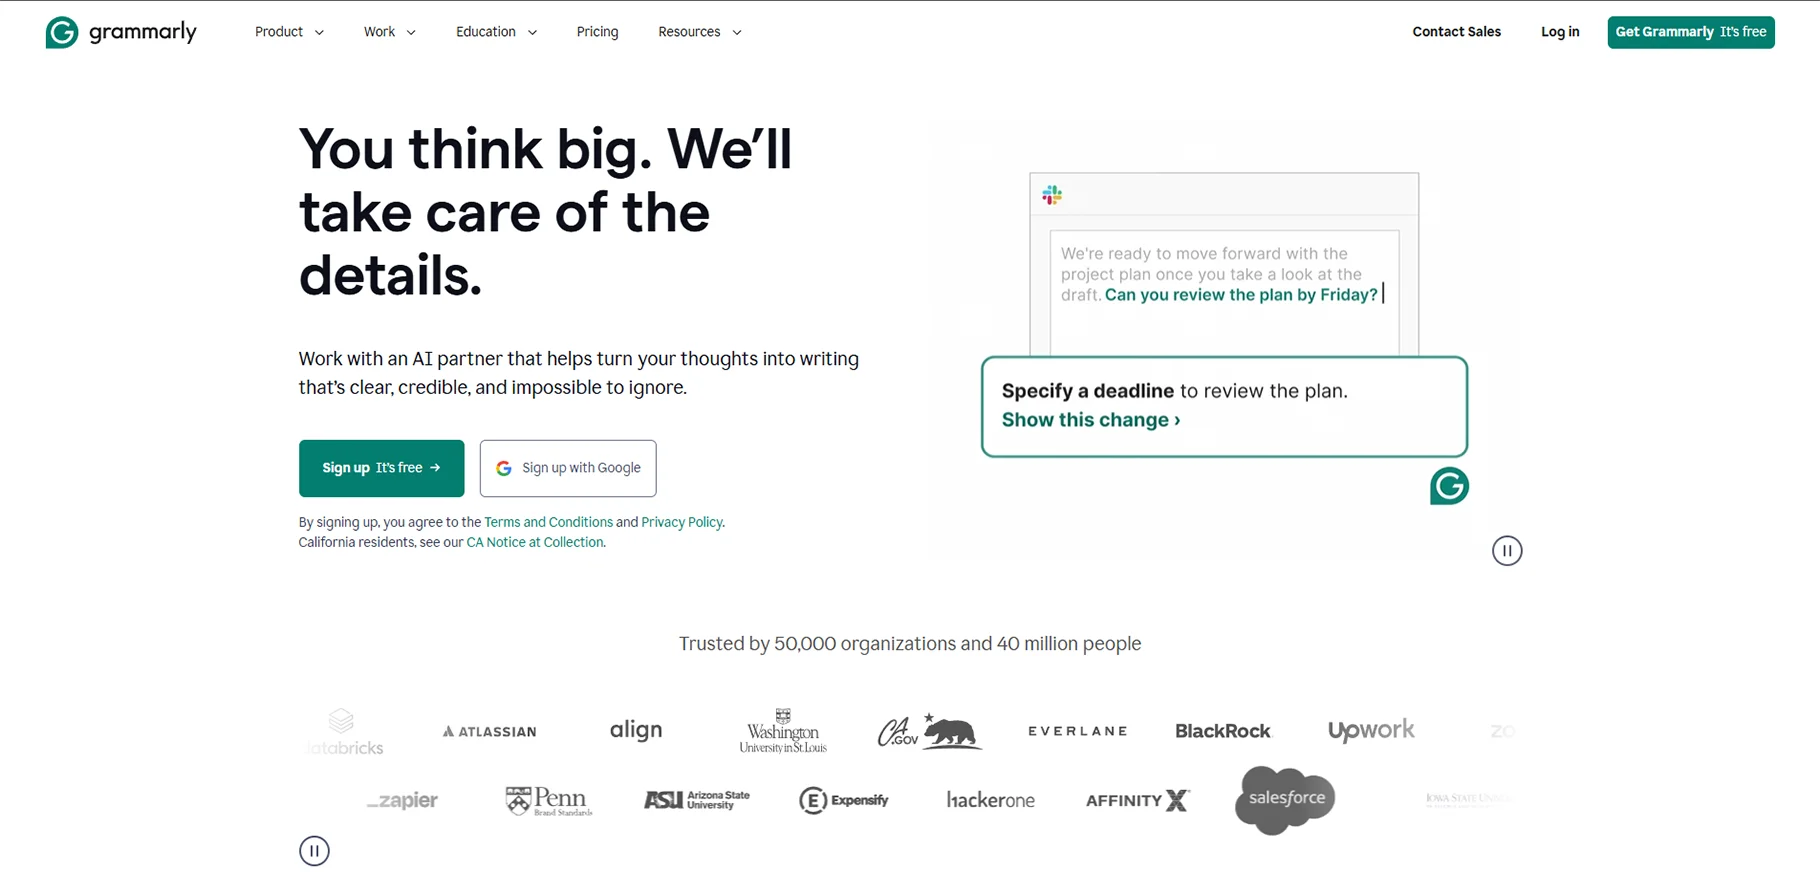Click the Atlassian logo
Image resolution: width=1820 pixels, height=872 pixels.
(490, 732)
